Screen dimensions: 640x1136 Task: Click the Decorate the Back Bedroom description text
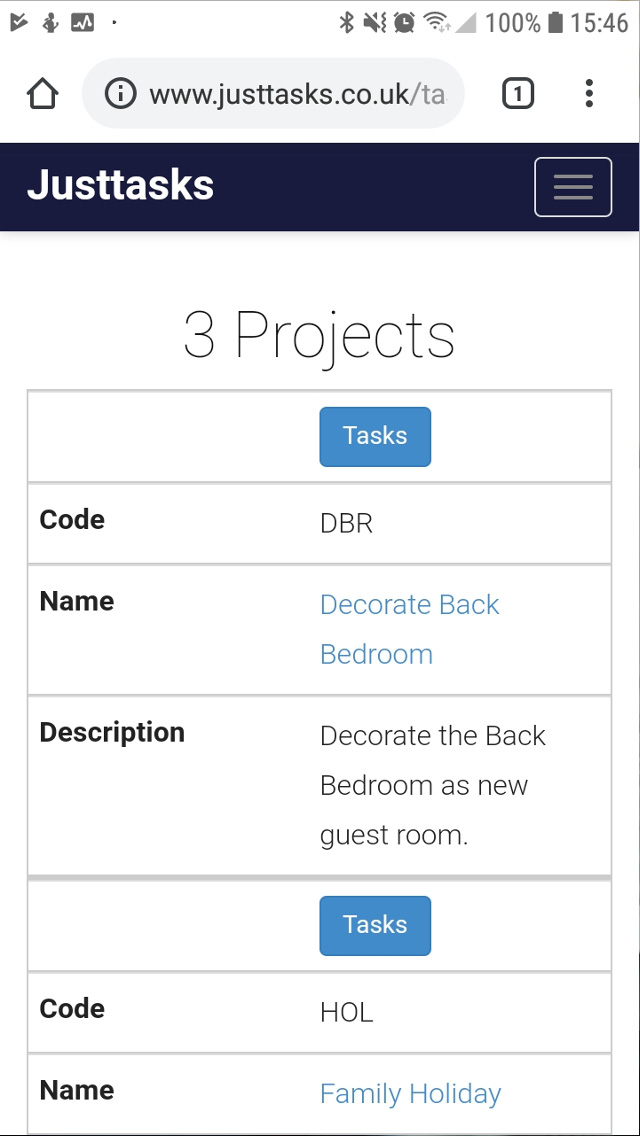(x=432, y=785)
